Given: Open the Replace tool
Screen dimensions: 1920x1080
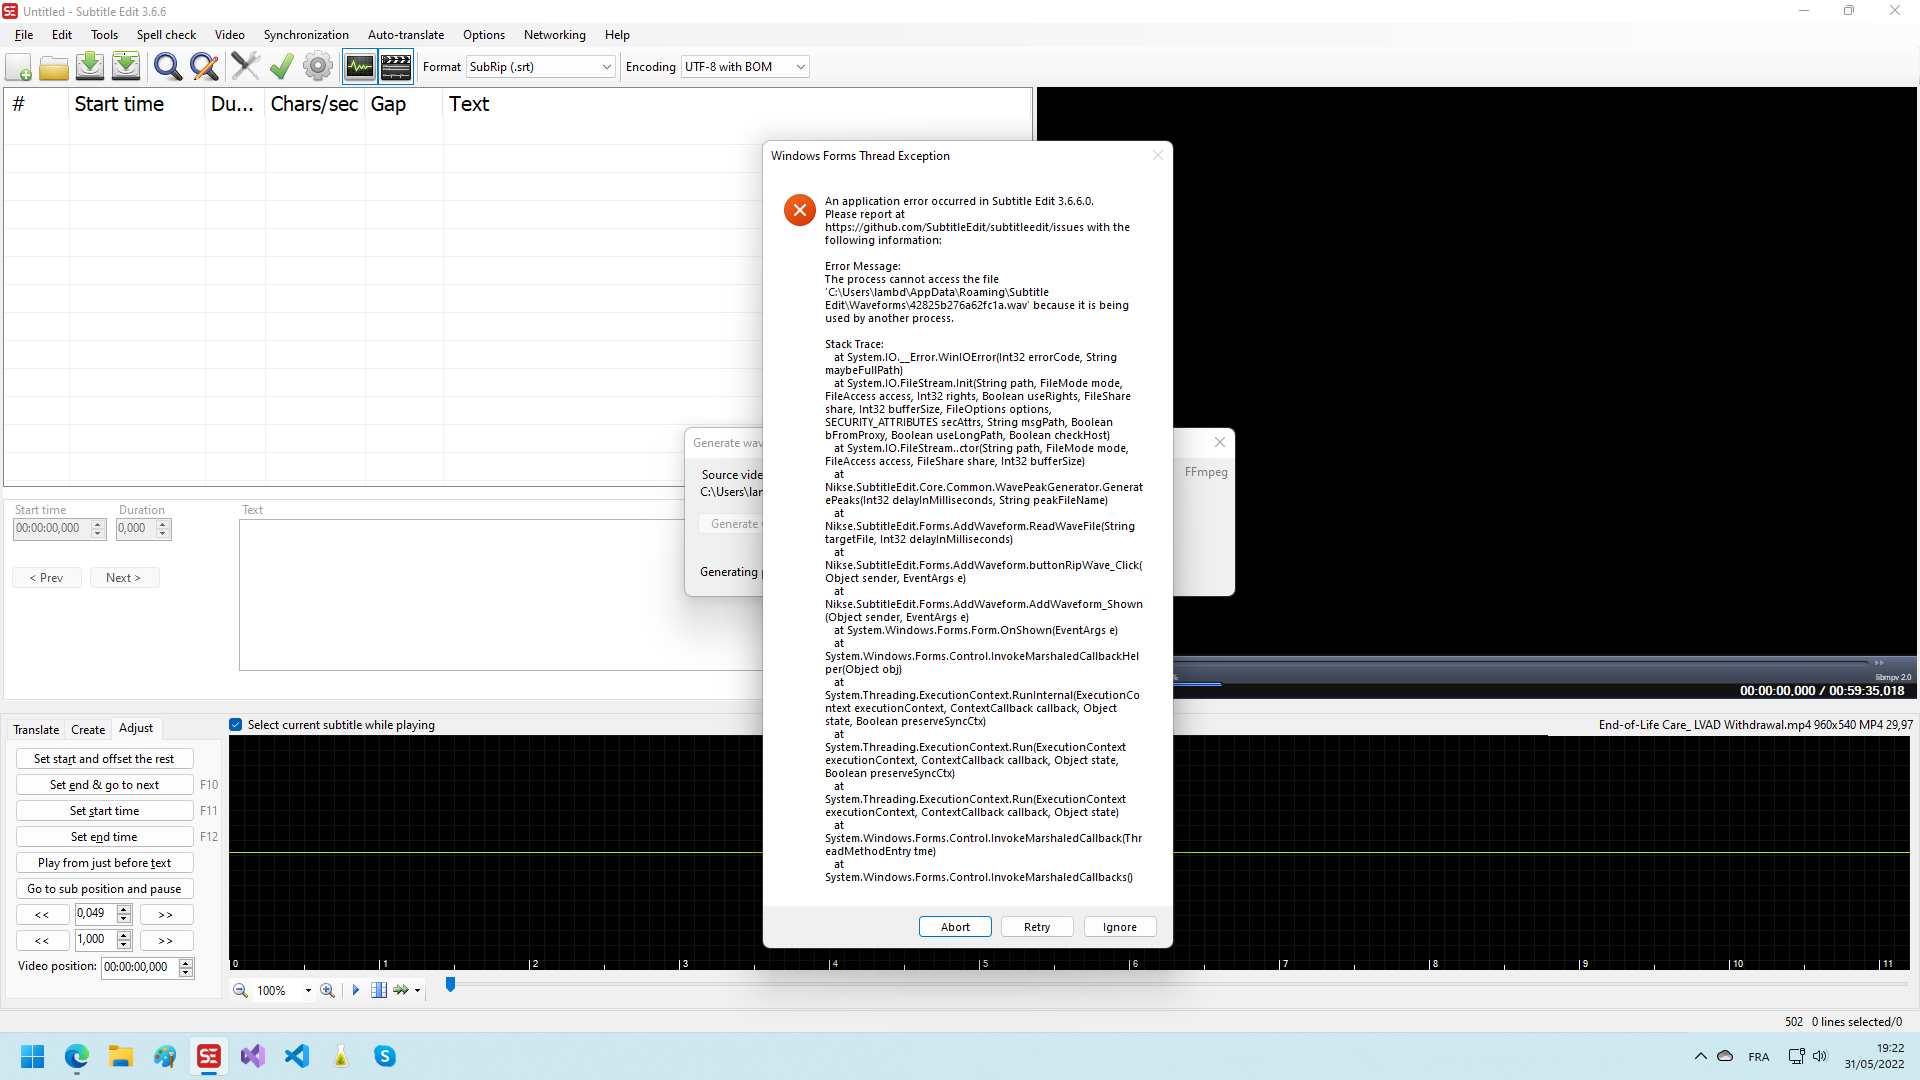Looking at the screenshot, I should tap(204, 66).
